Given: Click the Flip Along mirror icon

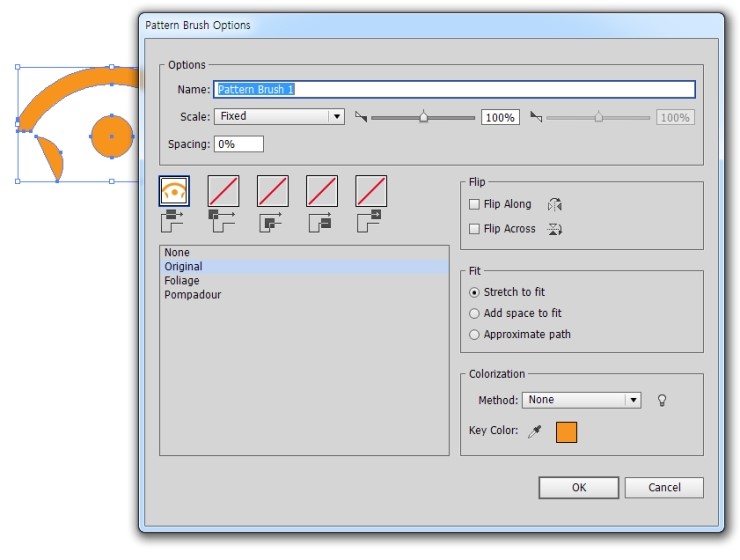Looking at the screenshot, I should [555, 204].
